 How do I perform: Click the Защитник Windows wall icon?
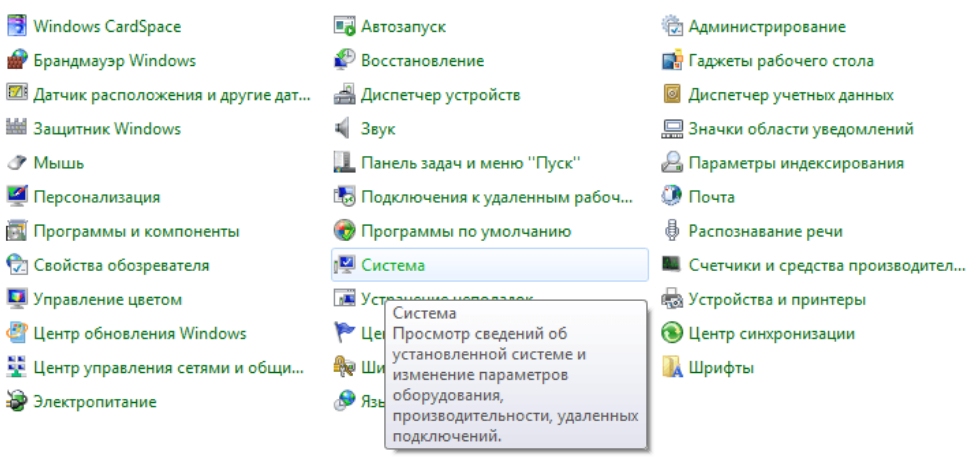[x=17, y=129]
